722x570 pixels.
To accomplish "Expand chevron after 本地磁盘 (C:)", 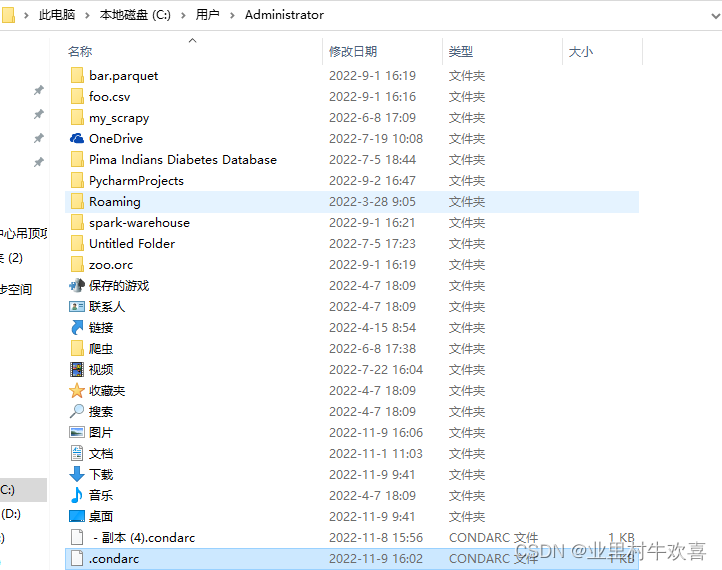I will click(x=182, y=15).
